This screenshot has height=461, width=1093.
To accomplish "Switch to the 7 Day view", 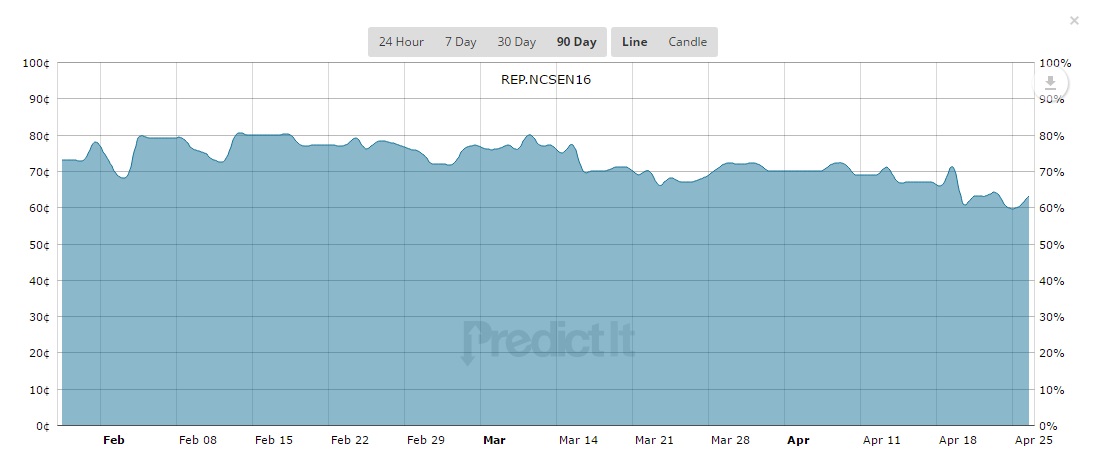I will click(x=461, y=42).
